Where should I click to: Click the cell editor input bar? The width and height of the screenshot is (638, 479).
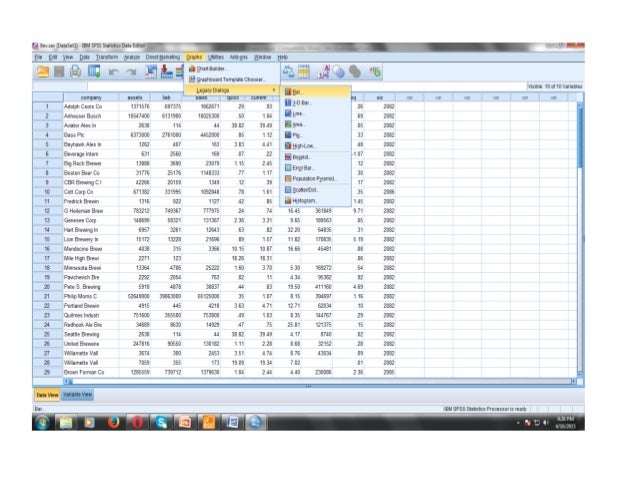tap(305, 86)
